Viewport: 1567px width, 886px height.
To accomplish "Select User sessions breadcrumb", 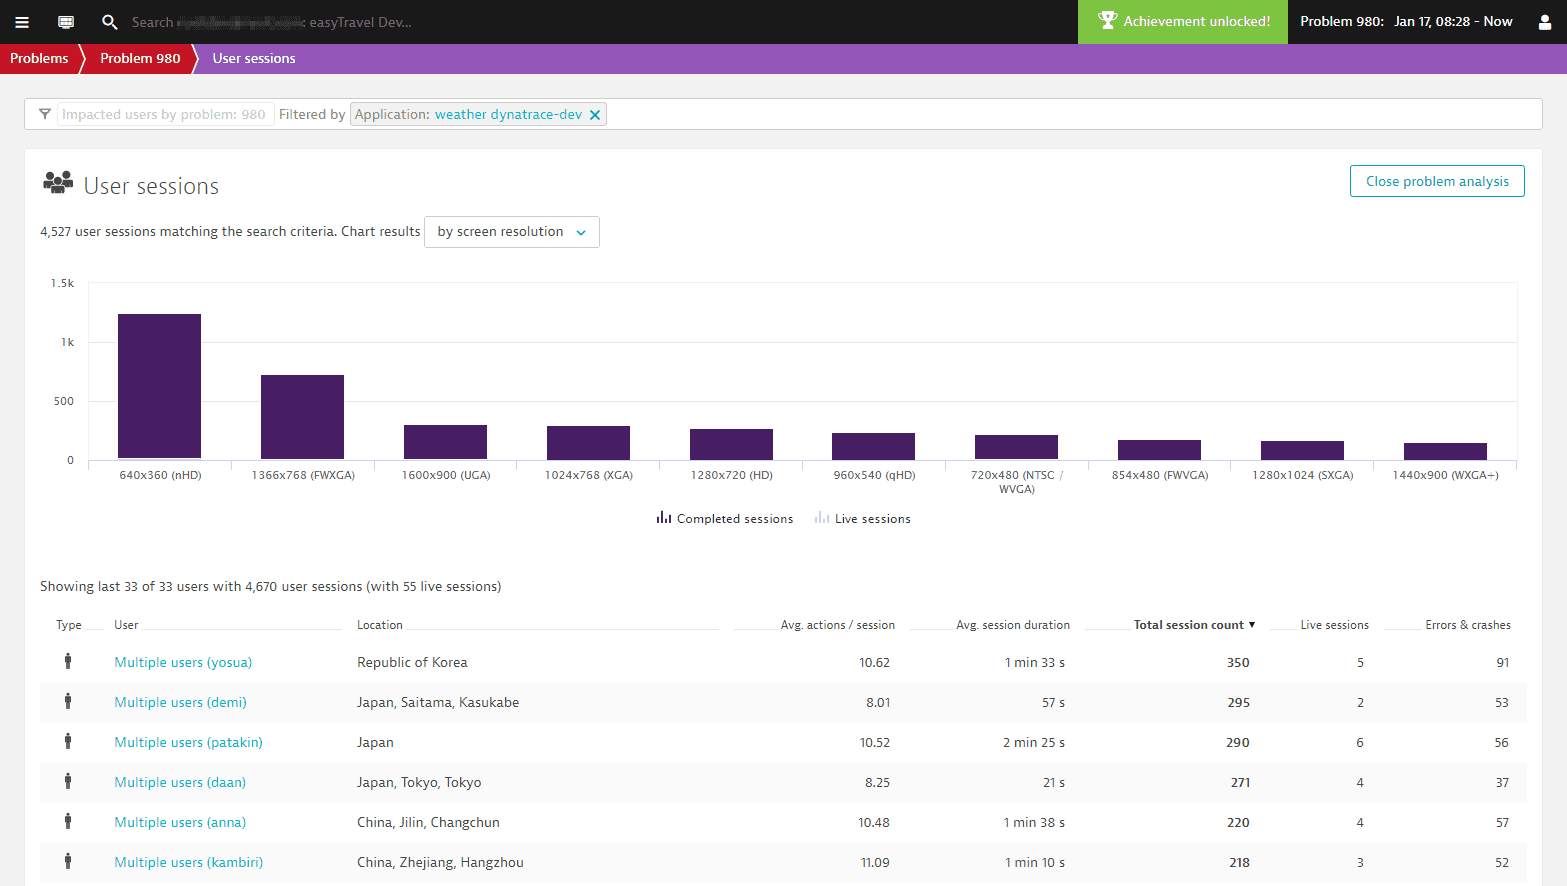I will pyautogui.click(x=254, y=58).
